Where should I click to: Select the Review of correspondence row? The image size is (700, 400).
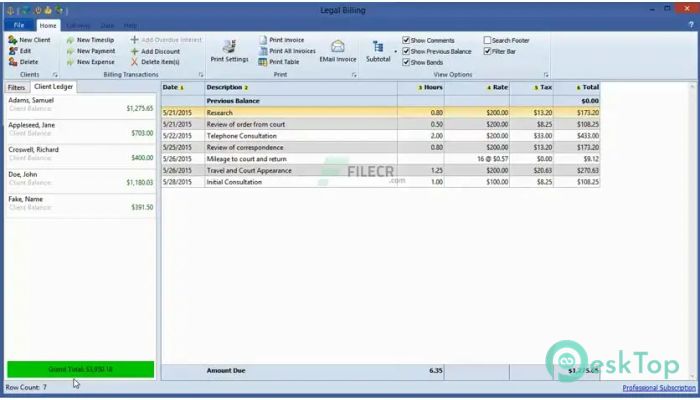click(380, 147)
